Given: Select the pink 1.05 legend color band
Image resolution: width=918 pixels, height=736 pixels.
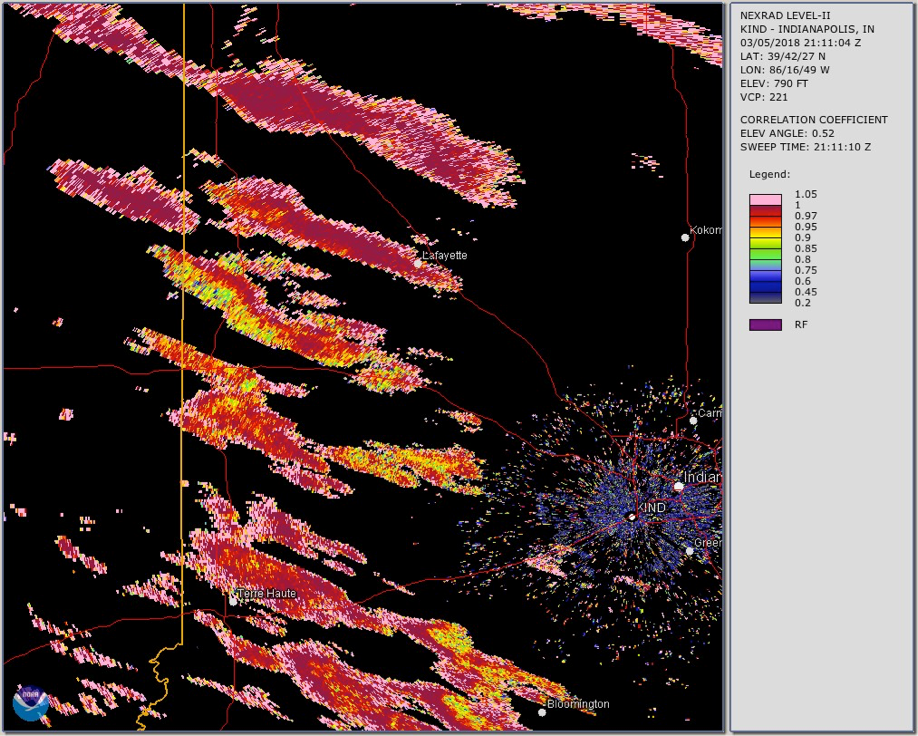Looking at the screenshot, I should point(765,199).
